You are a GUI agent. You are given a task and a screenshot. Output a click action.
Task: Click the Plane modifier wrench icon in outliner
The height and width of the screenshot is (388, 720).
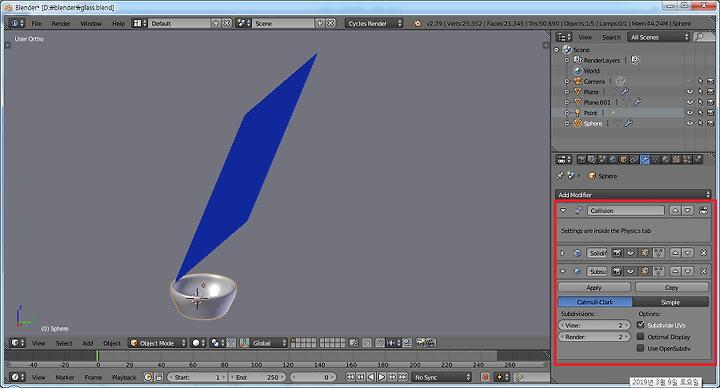click(x=625, y=91)
